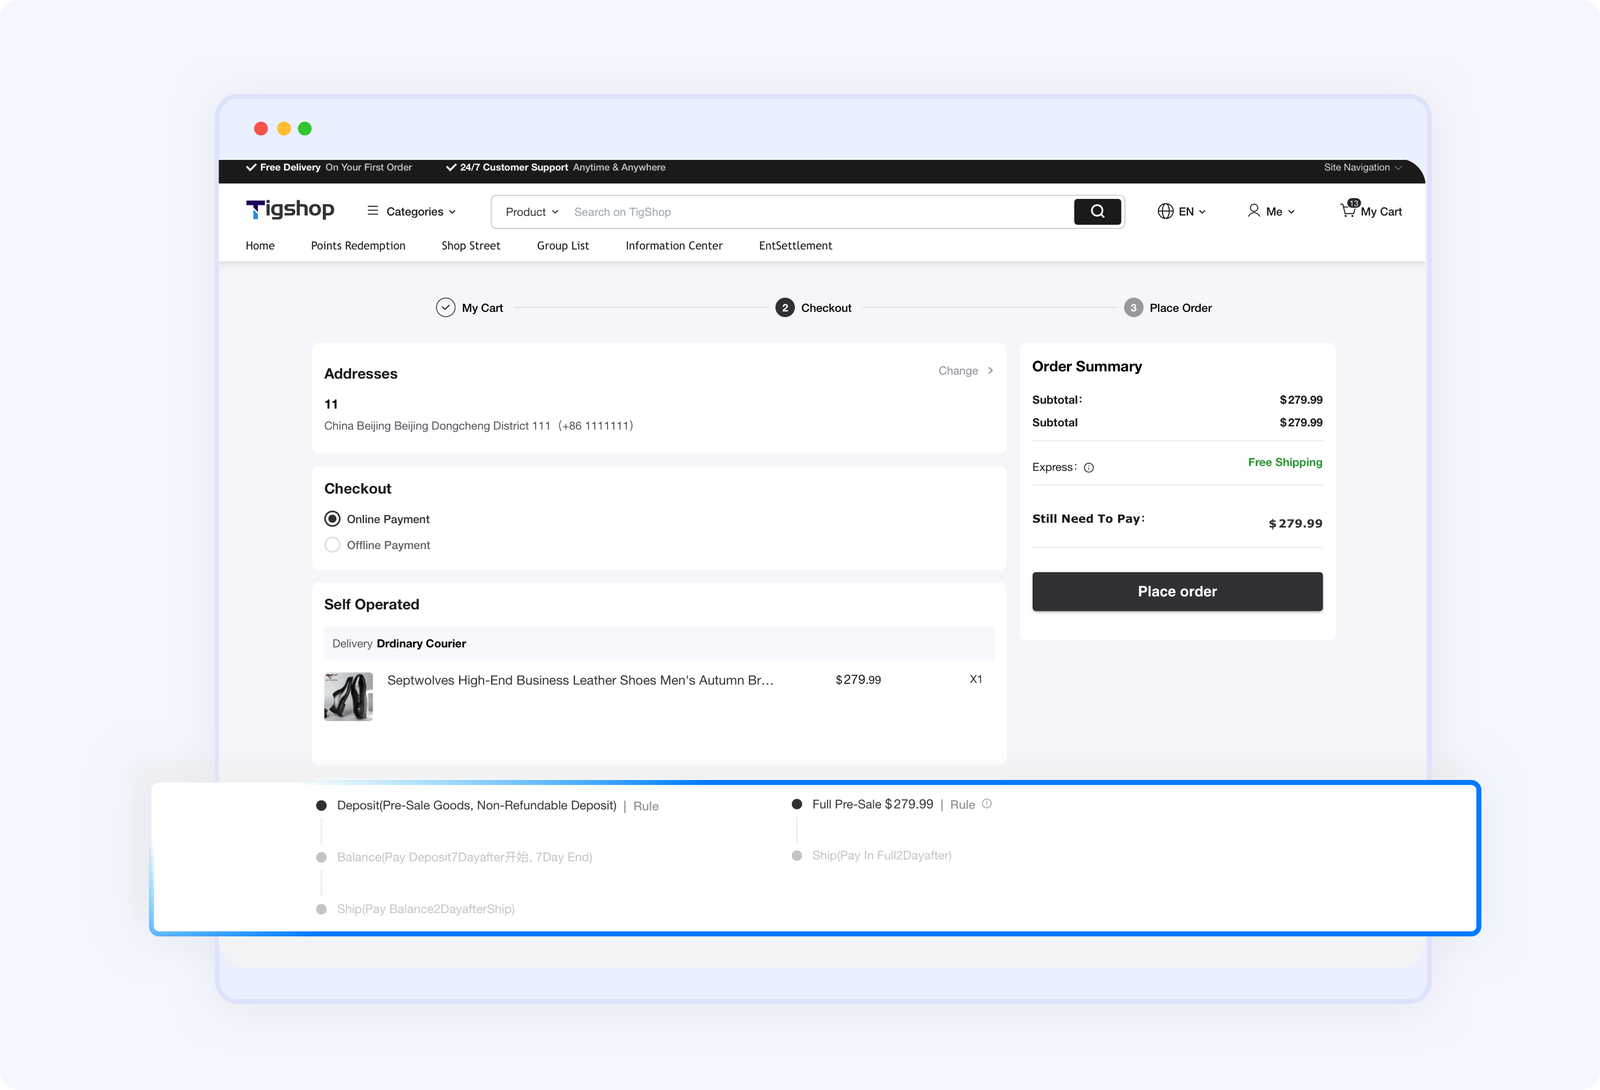Click the Search on TigShop input field
The image size is (1600, 1090).
coord(815,212)
